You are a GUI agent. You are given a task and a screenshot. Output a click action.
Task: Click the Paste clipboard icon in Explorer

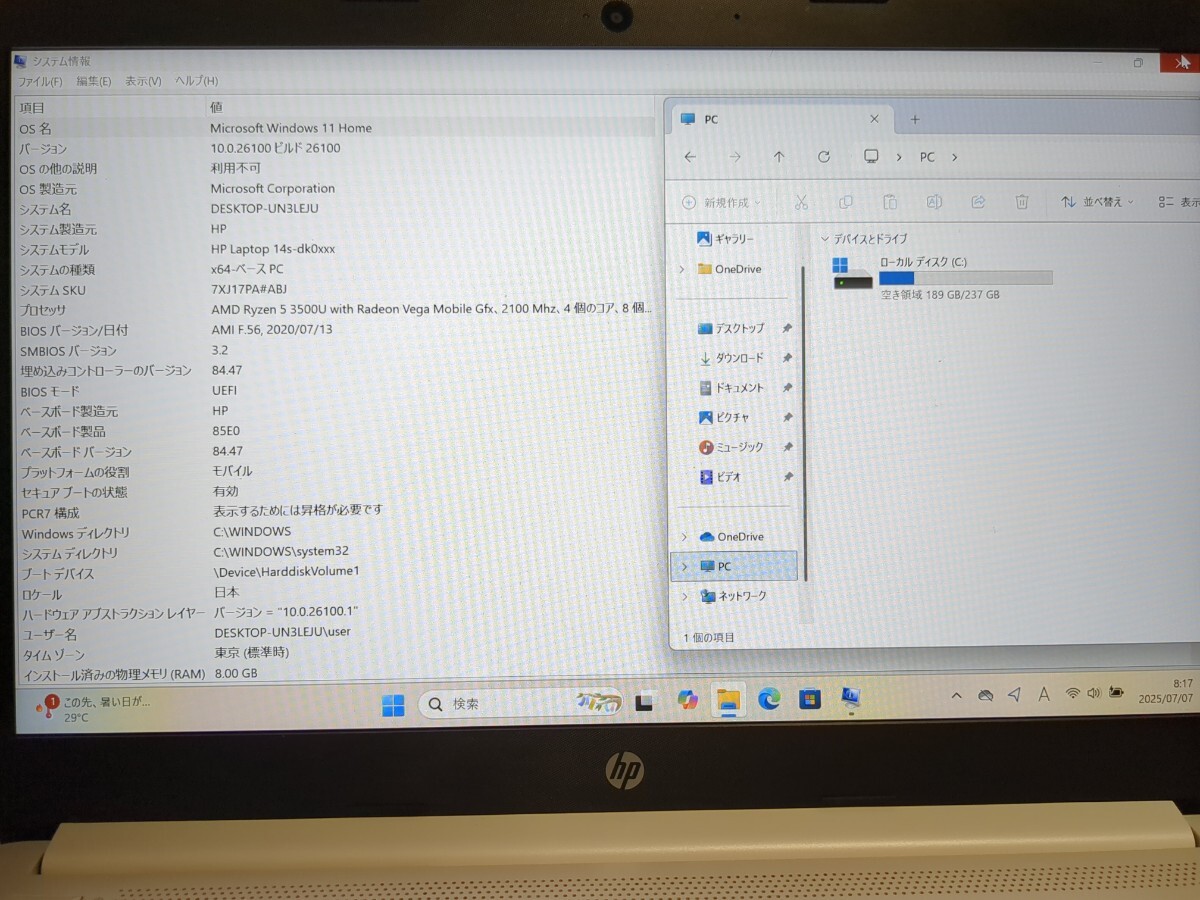click(x=890, y=202)
